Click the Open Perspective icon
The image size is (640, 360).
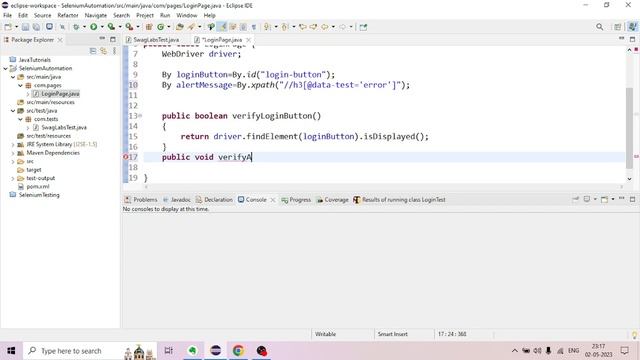(618, 27)
